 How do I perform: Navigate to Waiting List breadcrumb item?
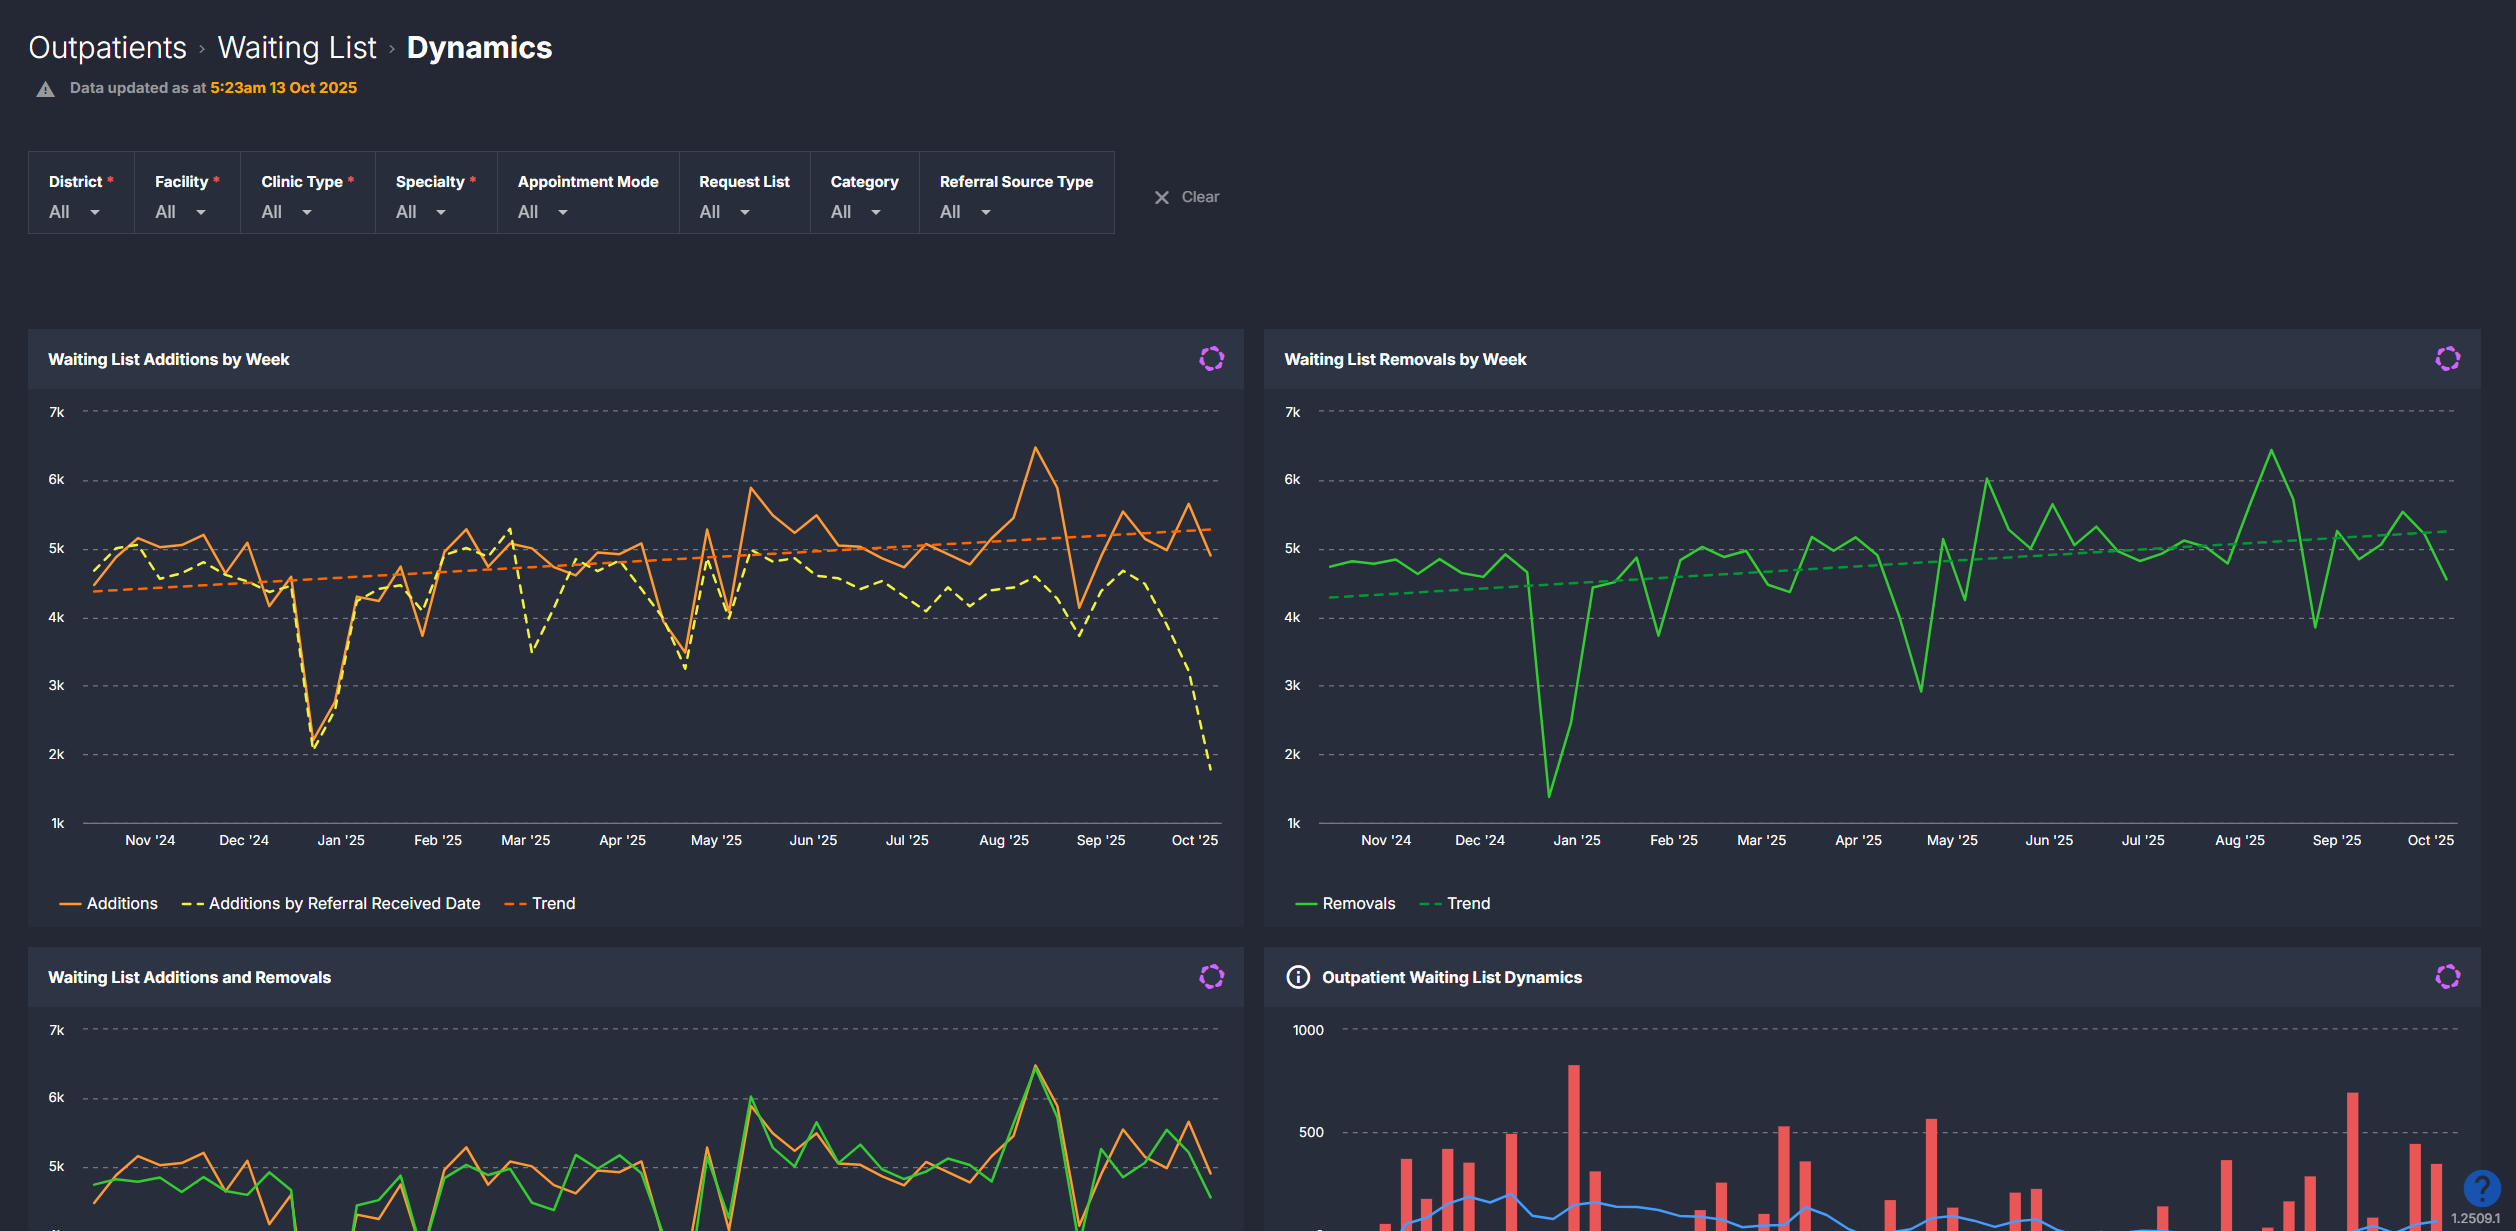[297, 48]
